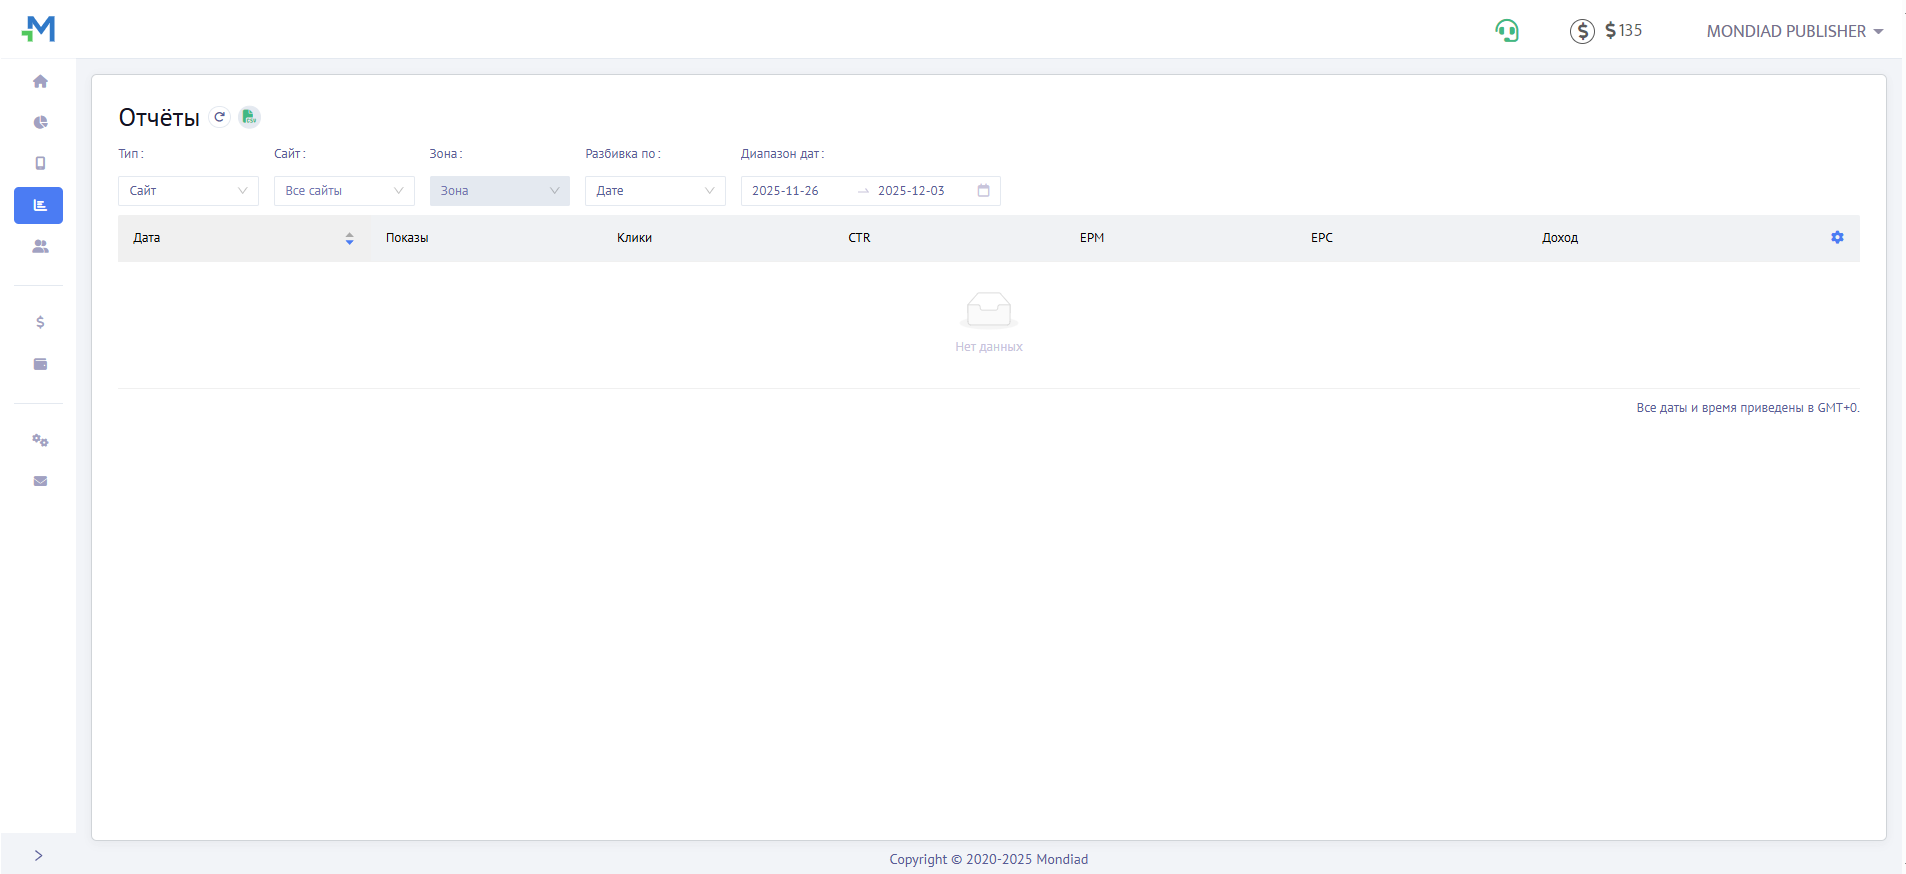
Task: Refresh the reports with the reload icon
Action: [220, 117]
